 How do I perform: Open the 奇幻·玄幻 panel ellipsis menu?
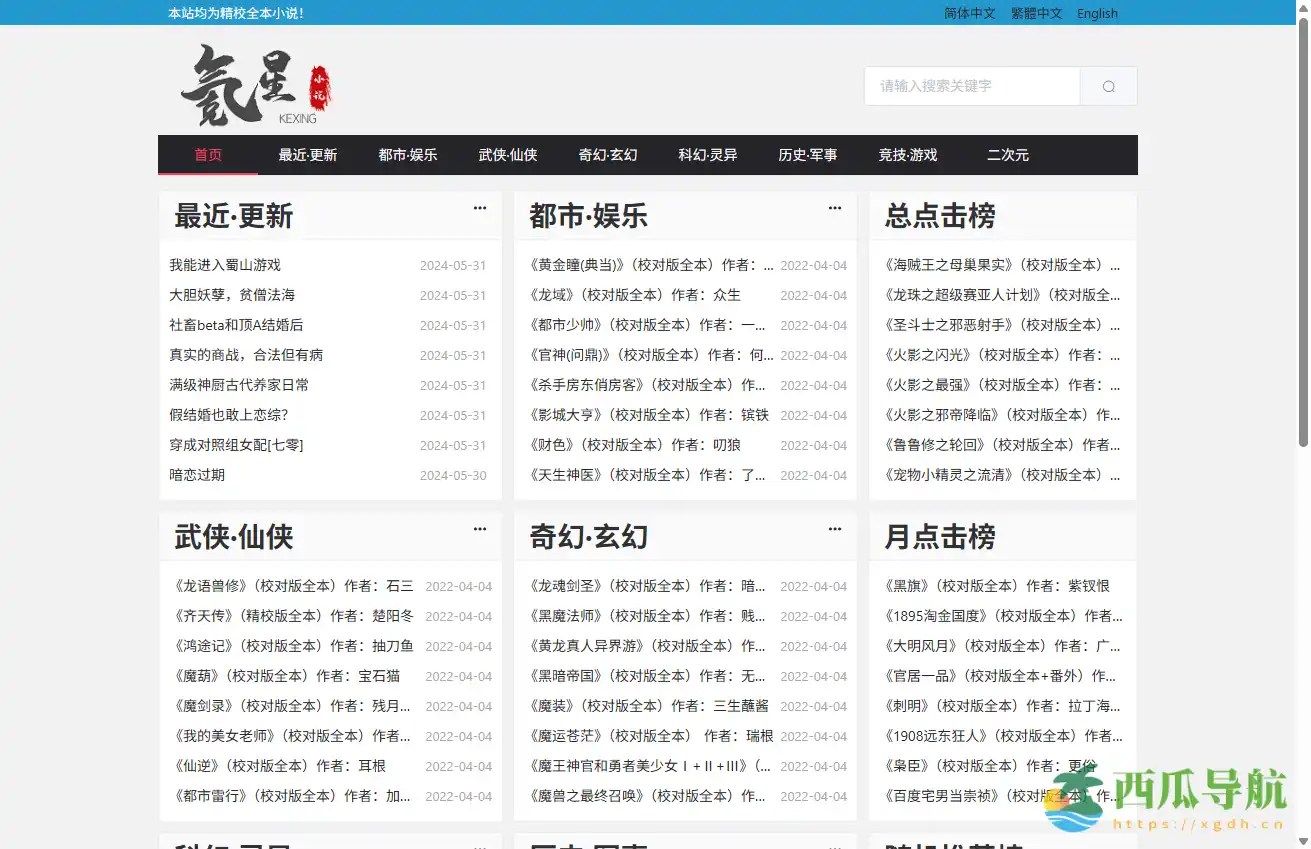click(835, 528)
